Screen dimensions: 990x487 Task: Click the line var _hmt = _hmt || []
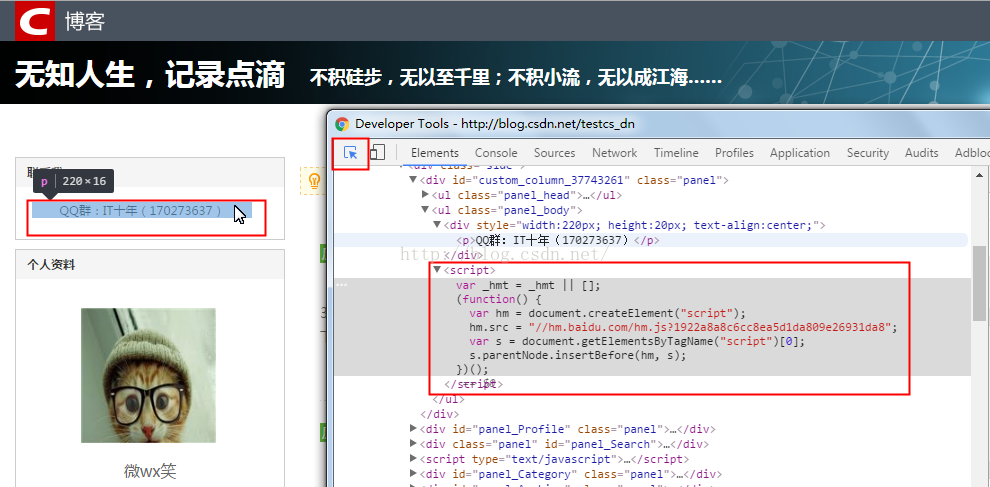pyautogui.click(x=528, y=285)
